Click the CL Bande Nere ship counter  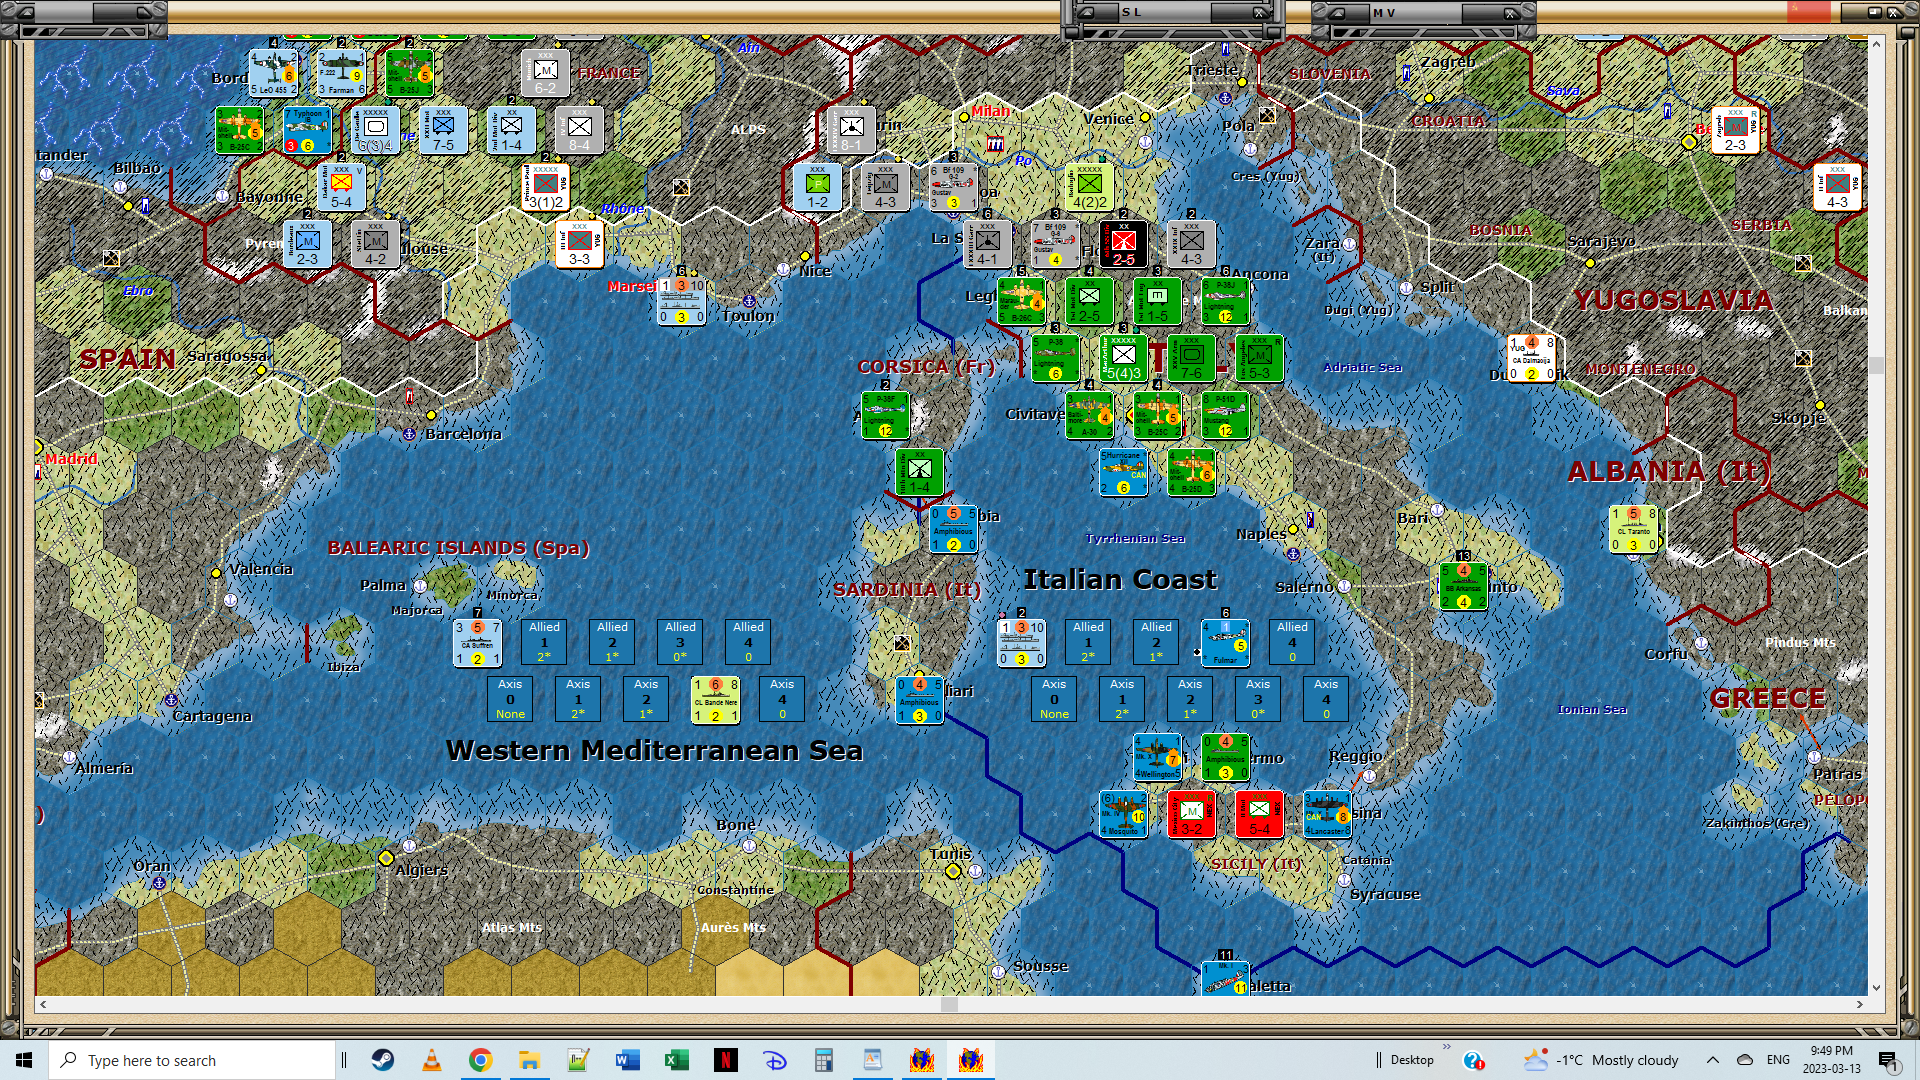point(715,700)
